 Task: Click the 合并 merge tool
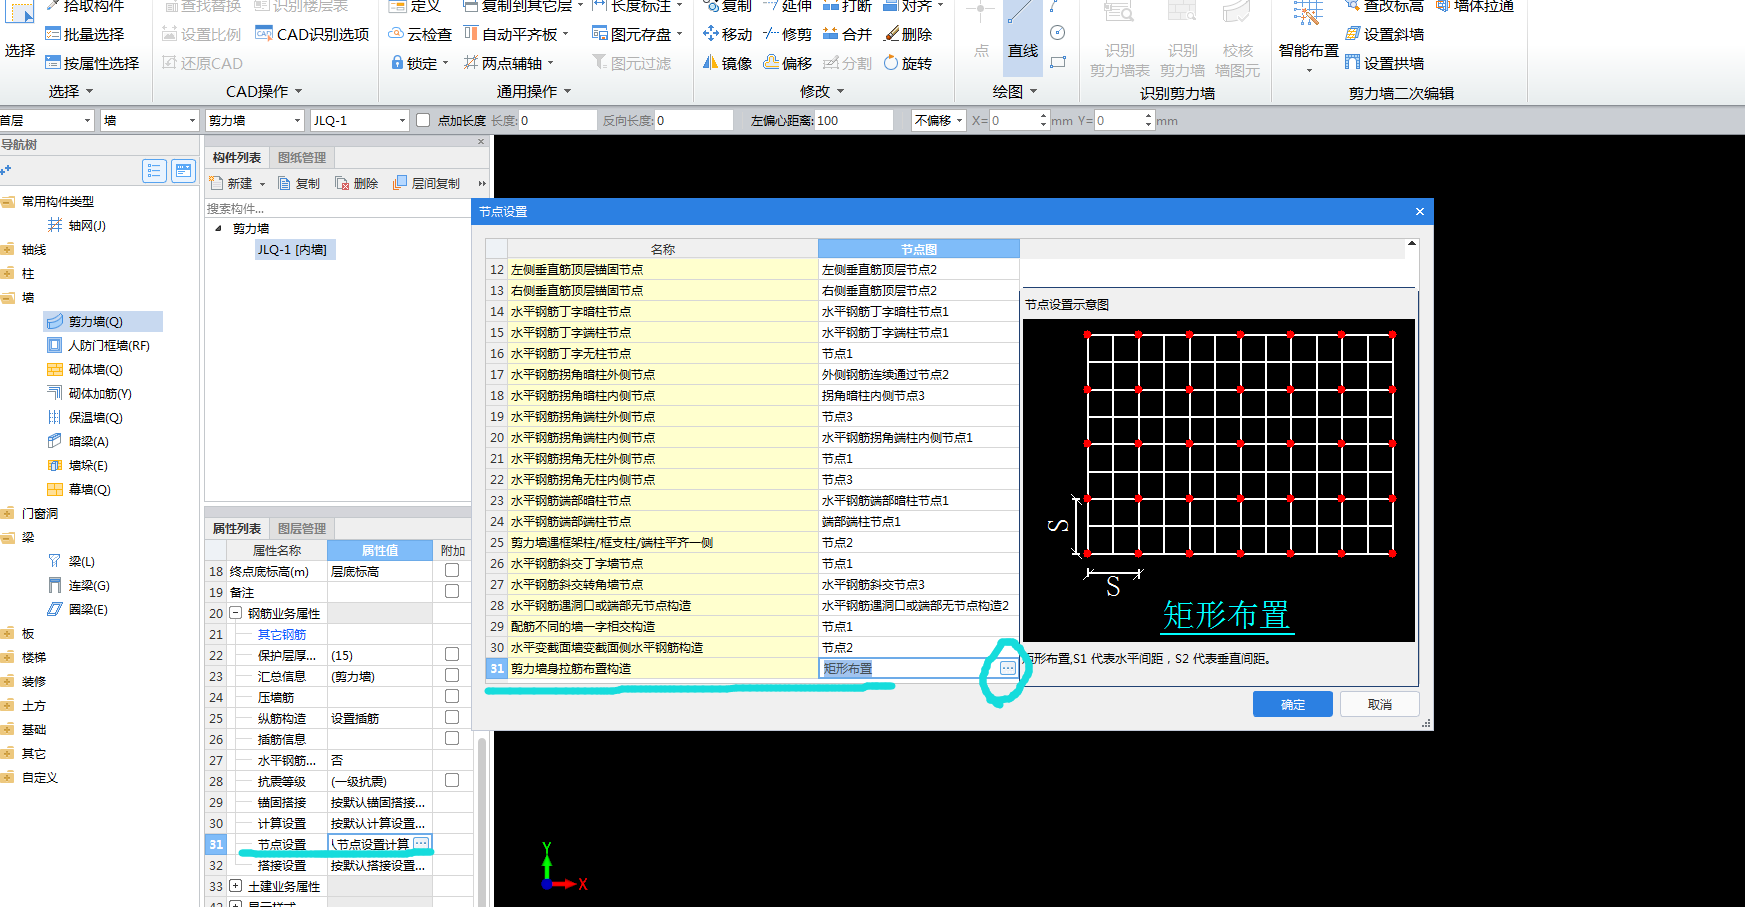[847, 34]
